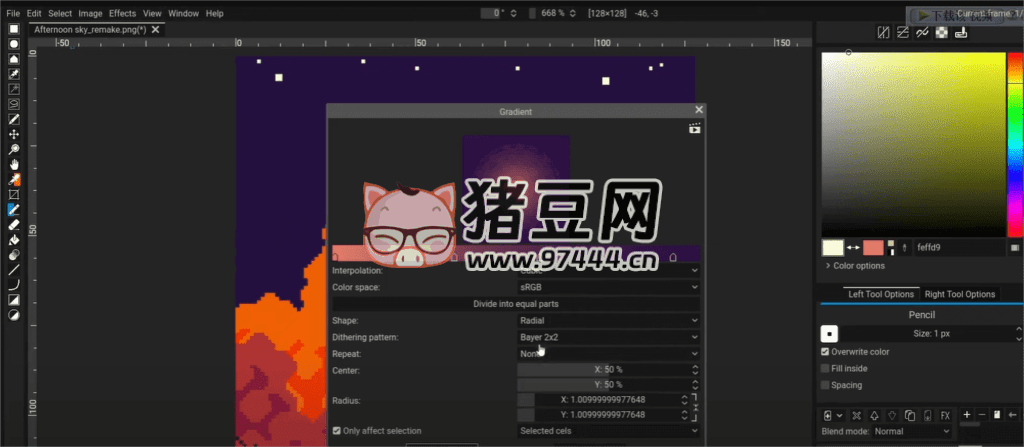Close Afternoon sky_remake.png tab
This screenshot has width=1024, height=447.
155,29
